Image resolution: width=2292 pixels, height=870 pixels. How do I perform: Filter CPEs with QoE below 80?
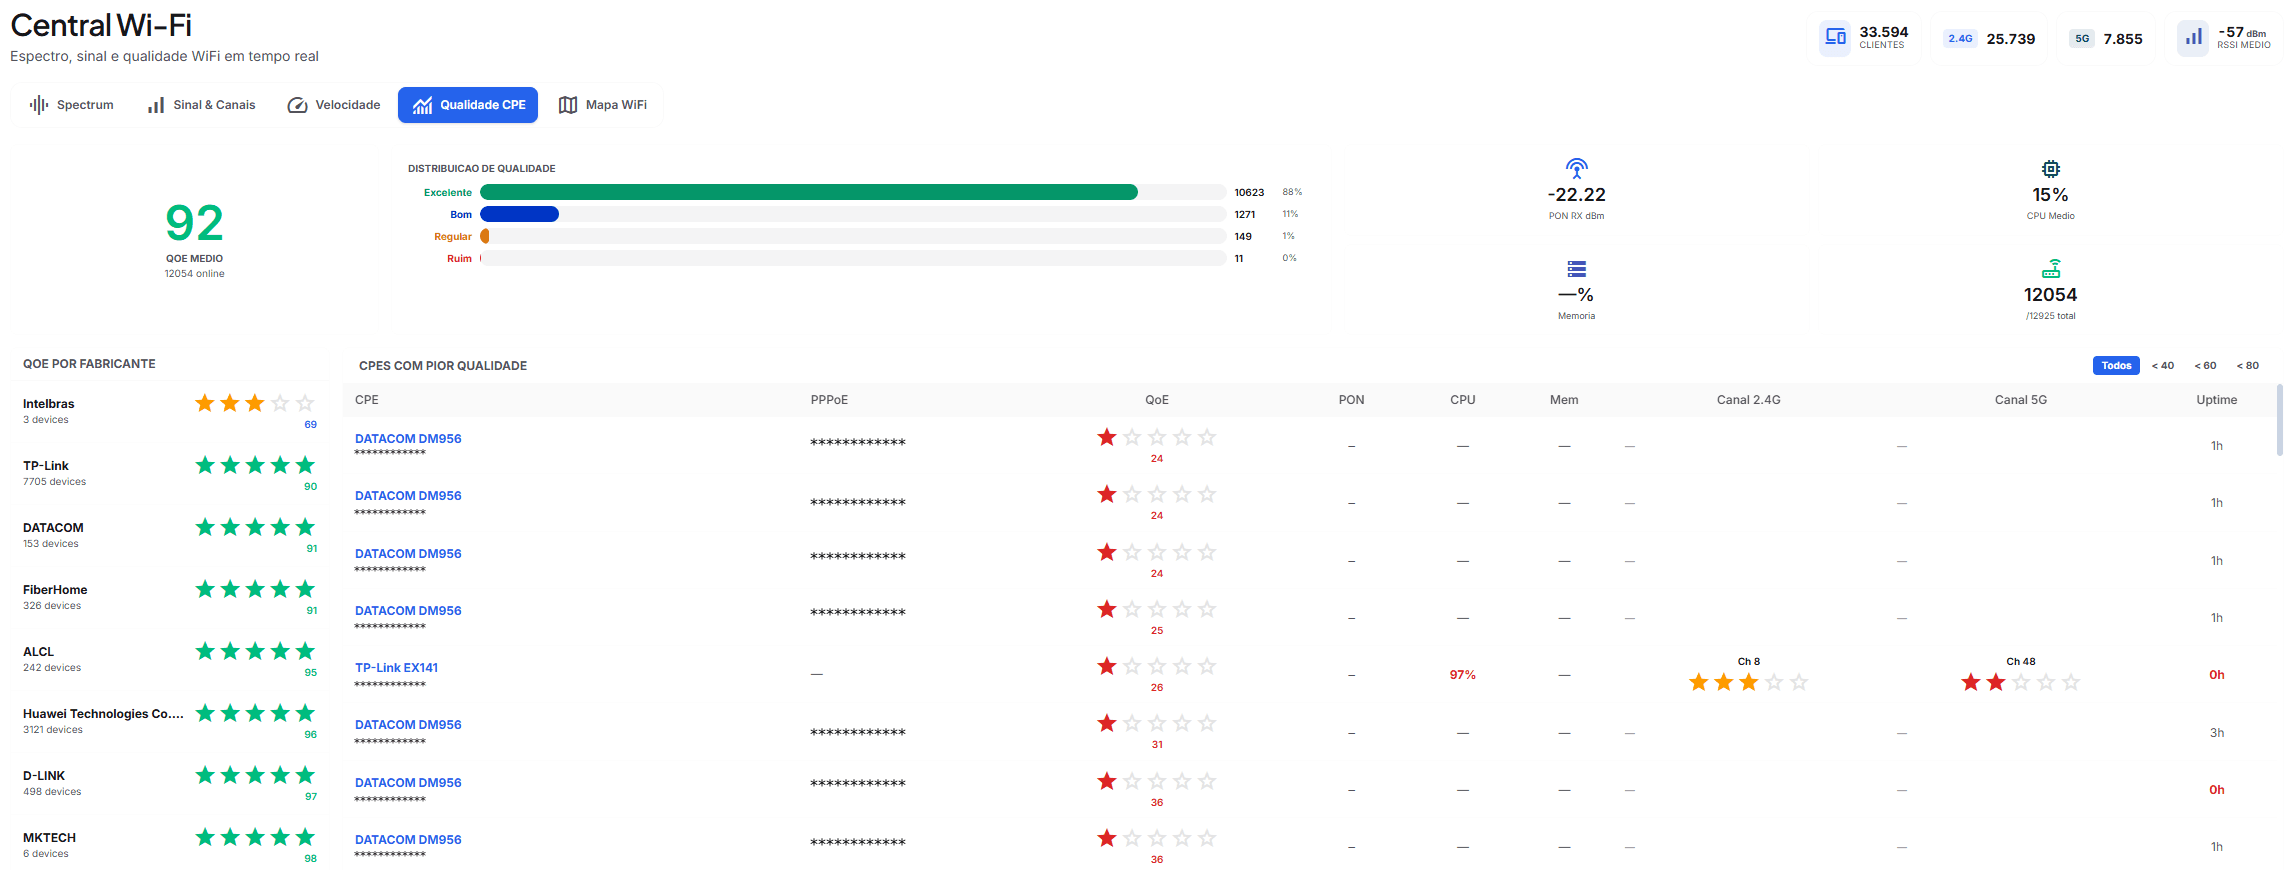click(2248, 366)
